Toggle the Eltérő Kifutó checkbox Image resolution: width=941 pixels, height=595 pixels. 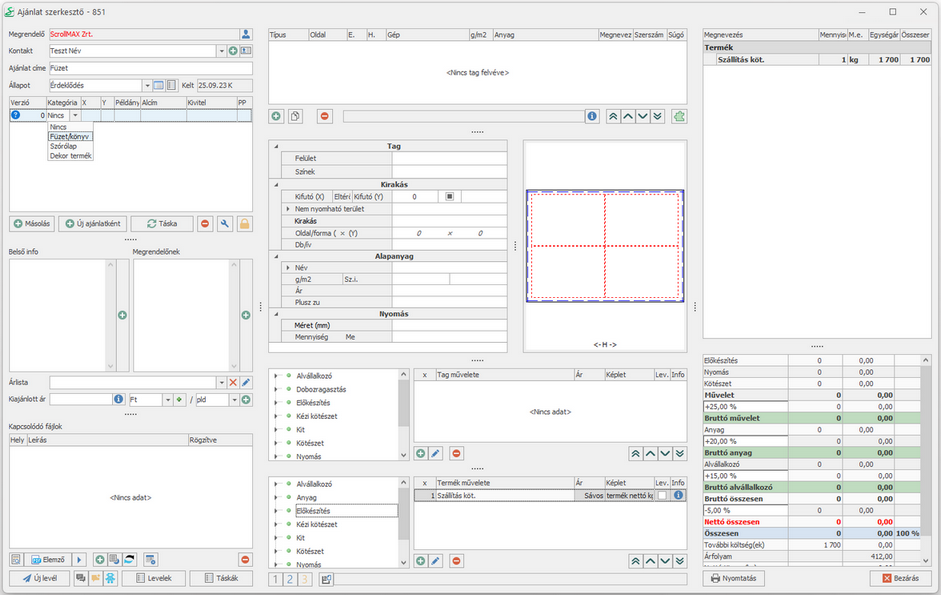[x=450, y=197]
